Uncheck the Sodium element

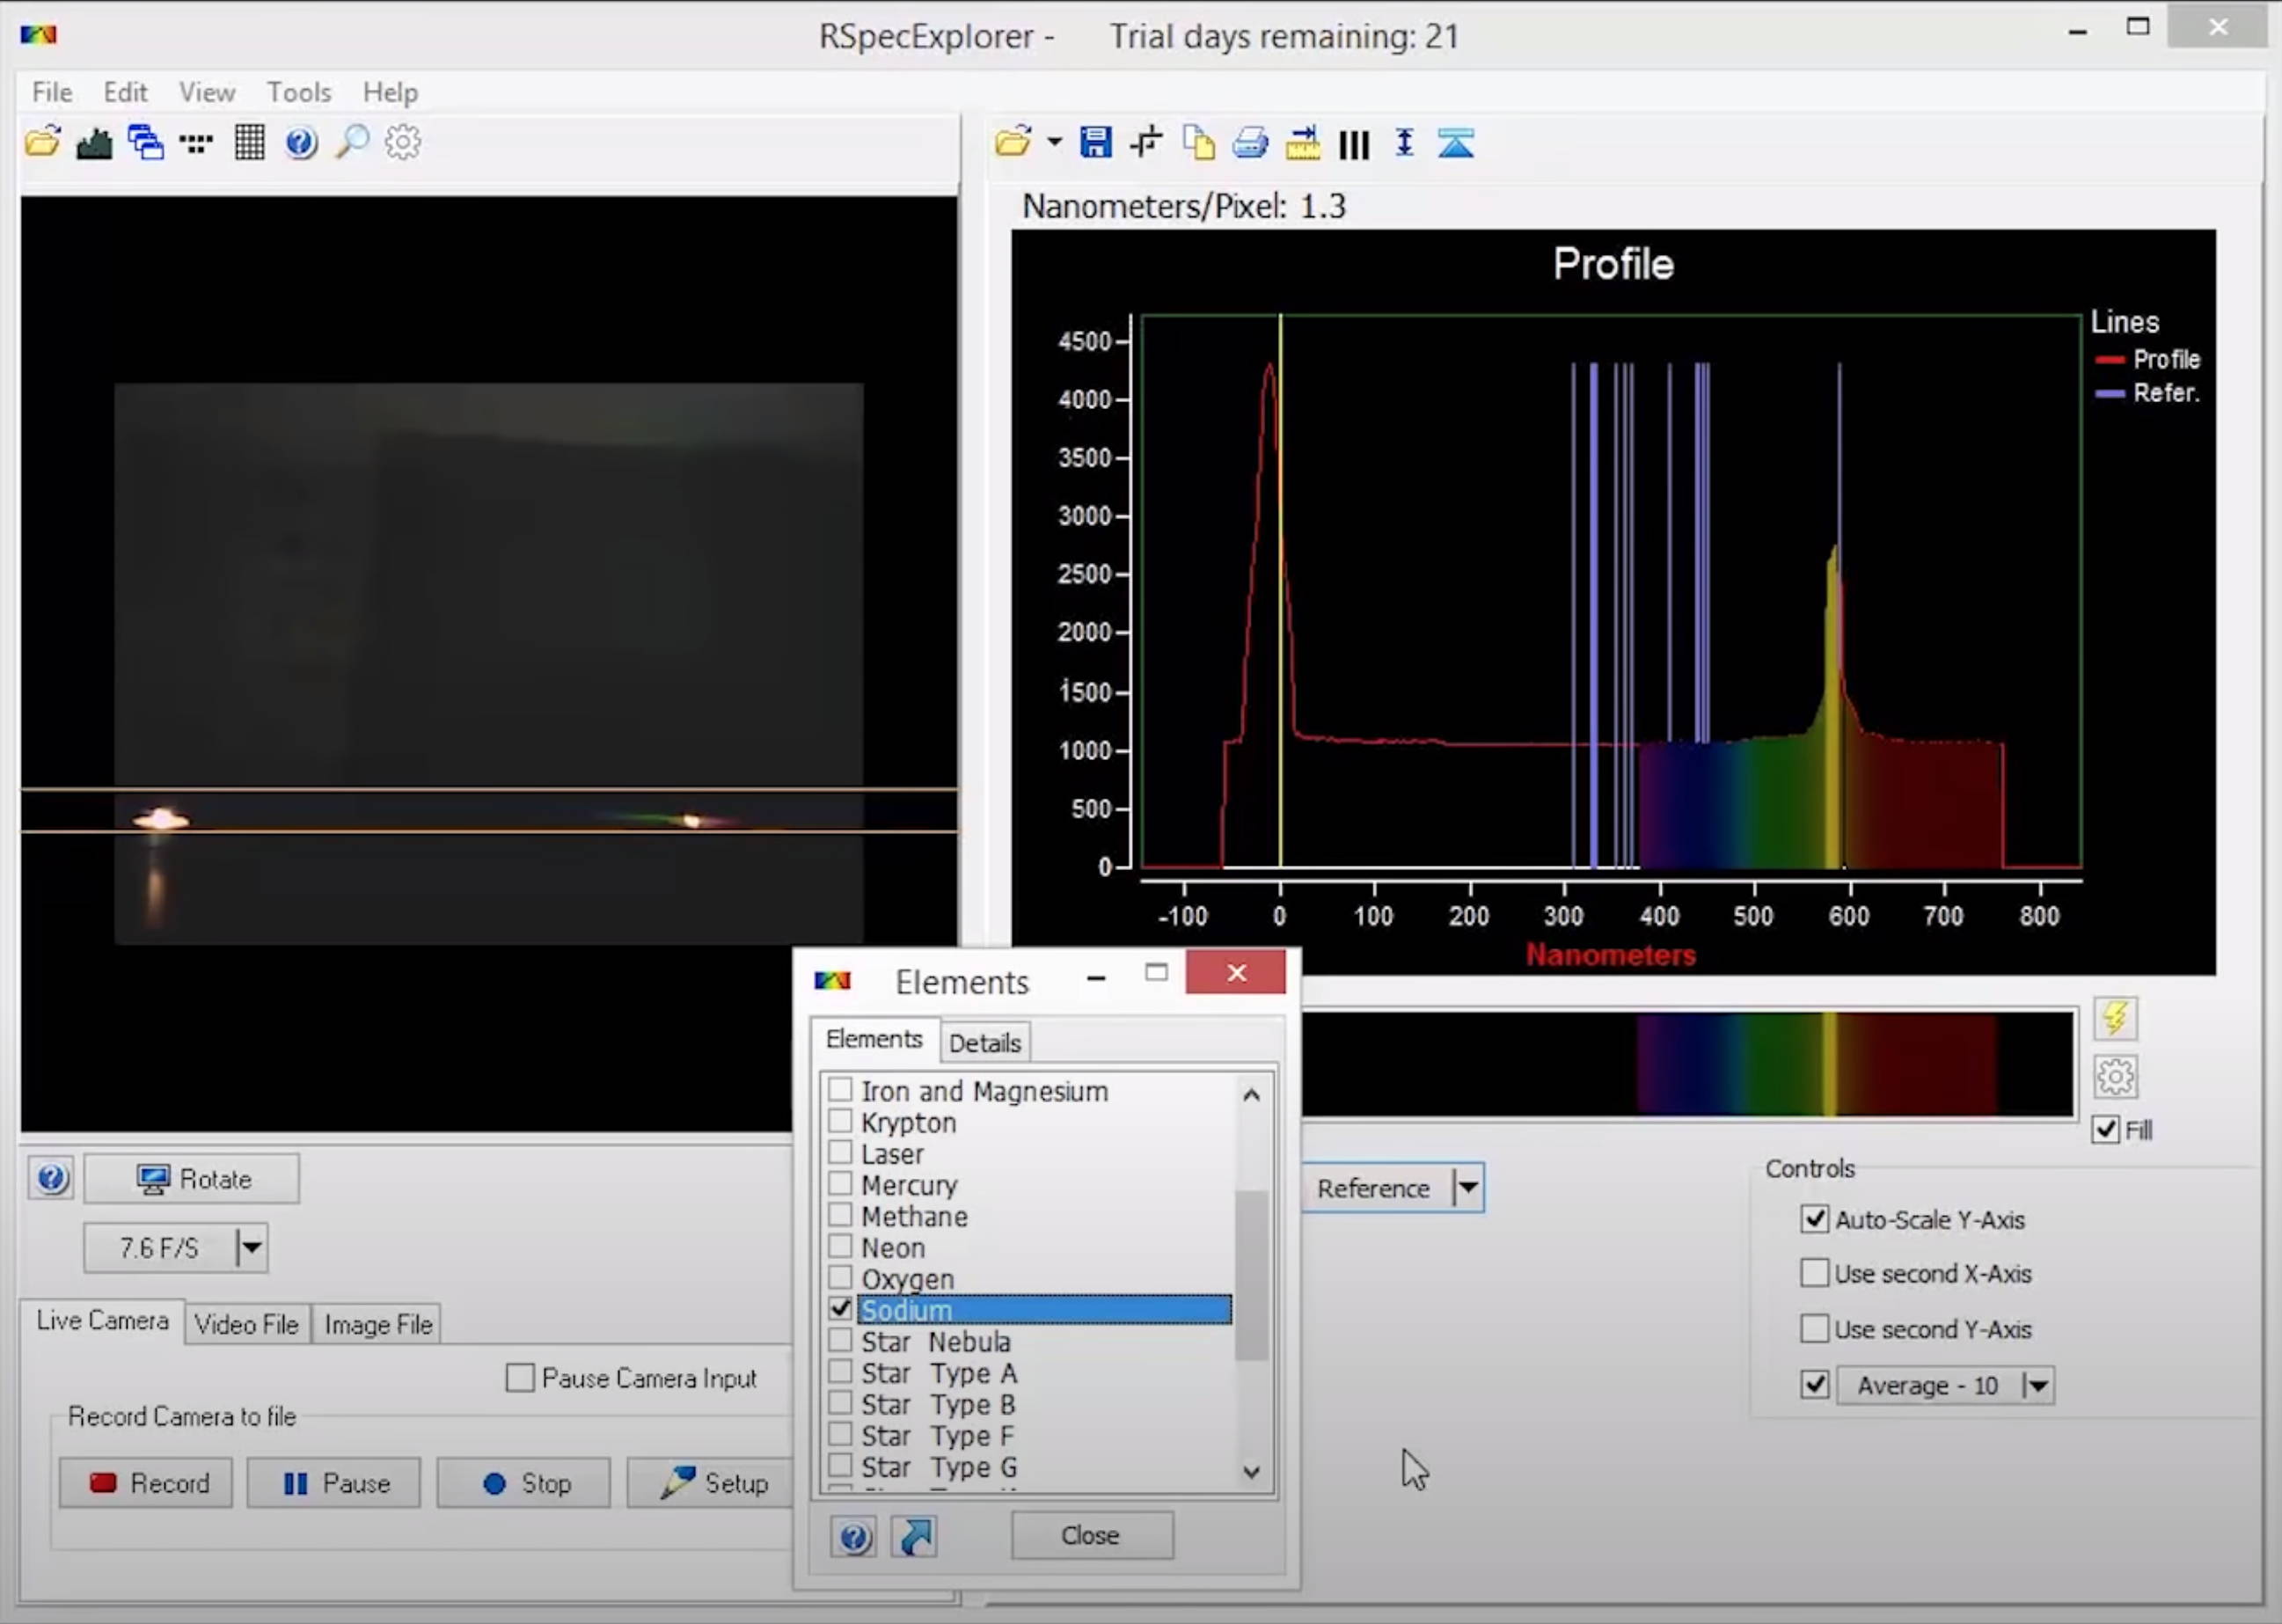click(x=840, y=1308)
